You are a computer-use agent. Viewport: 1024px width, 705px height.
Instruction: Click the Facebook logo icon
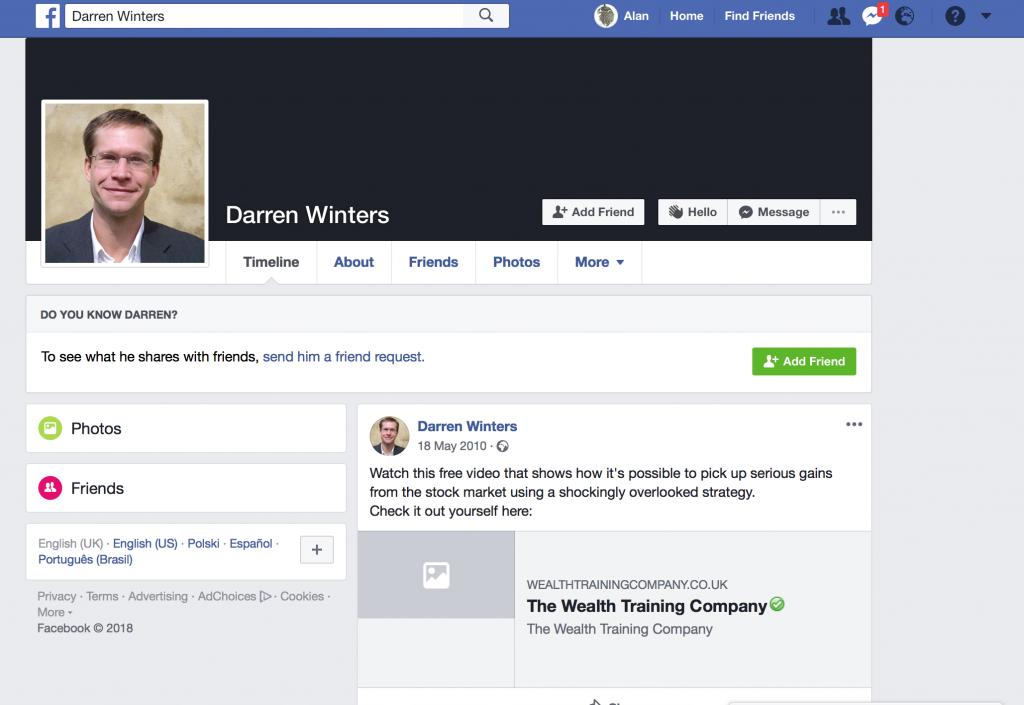coord(48,16)
